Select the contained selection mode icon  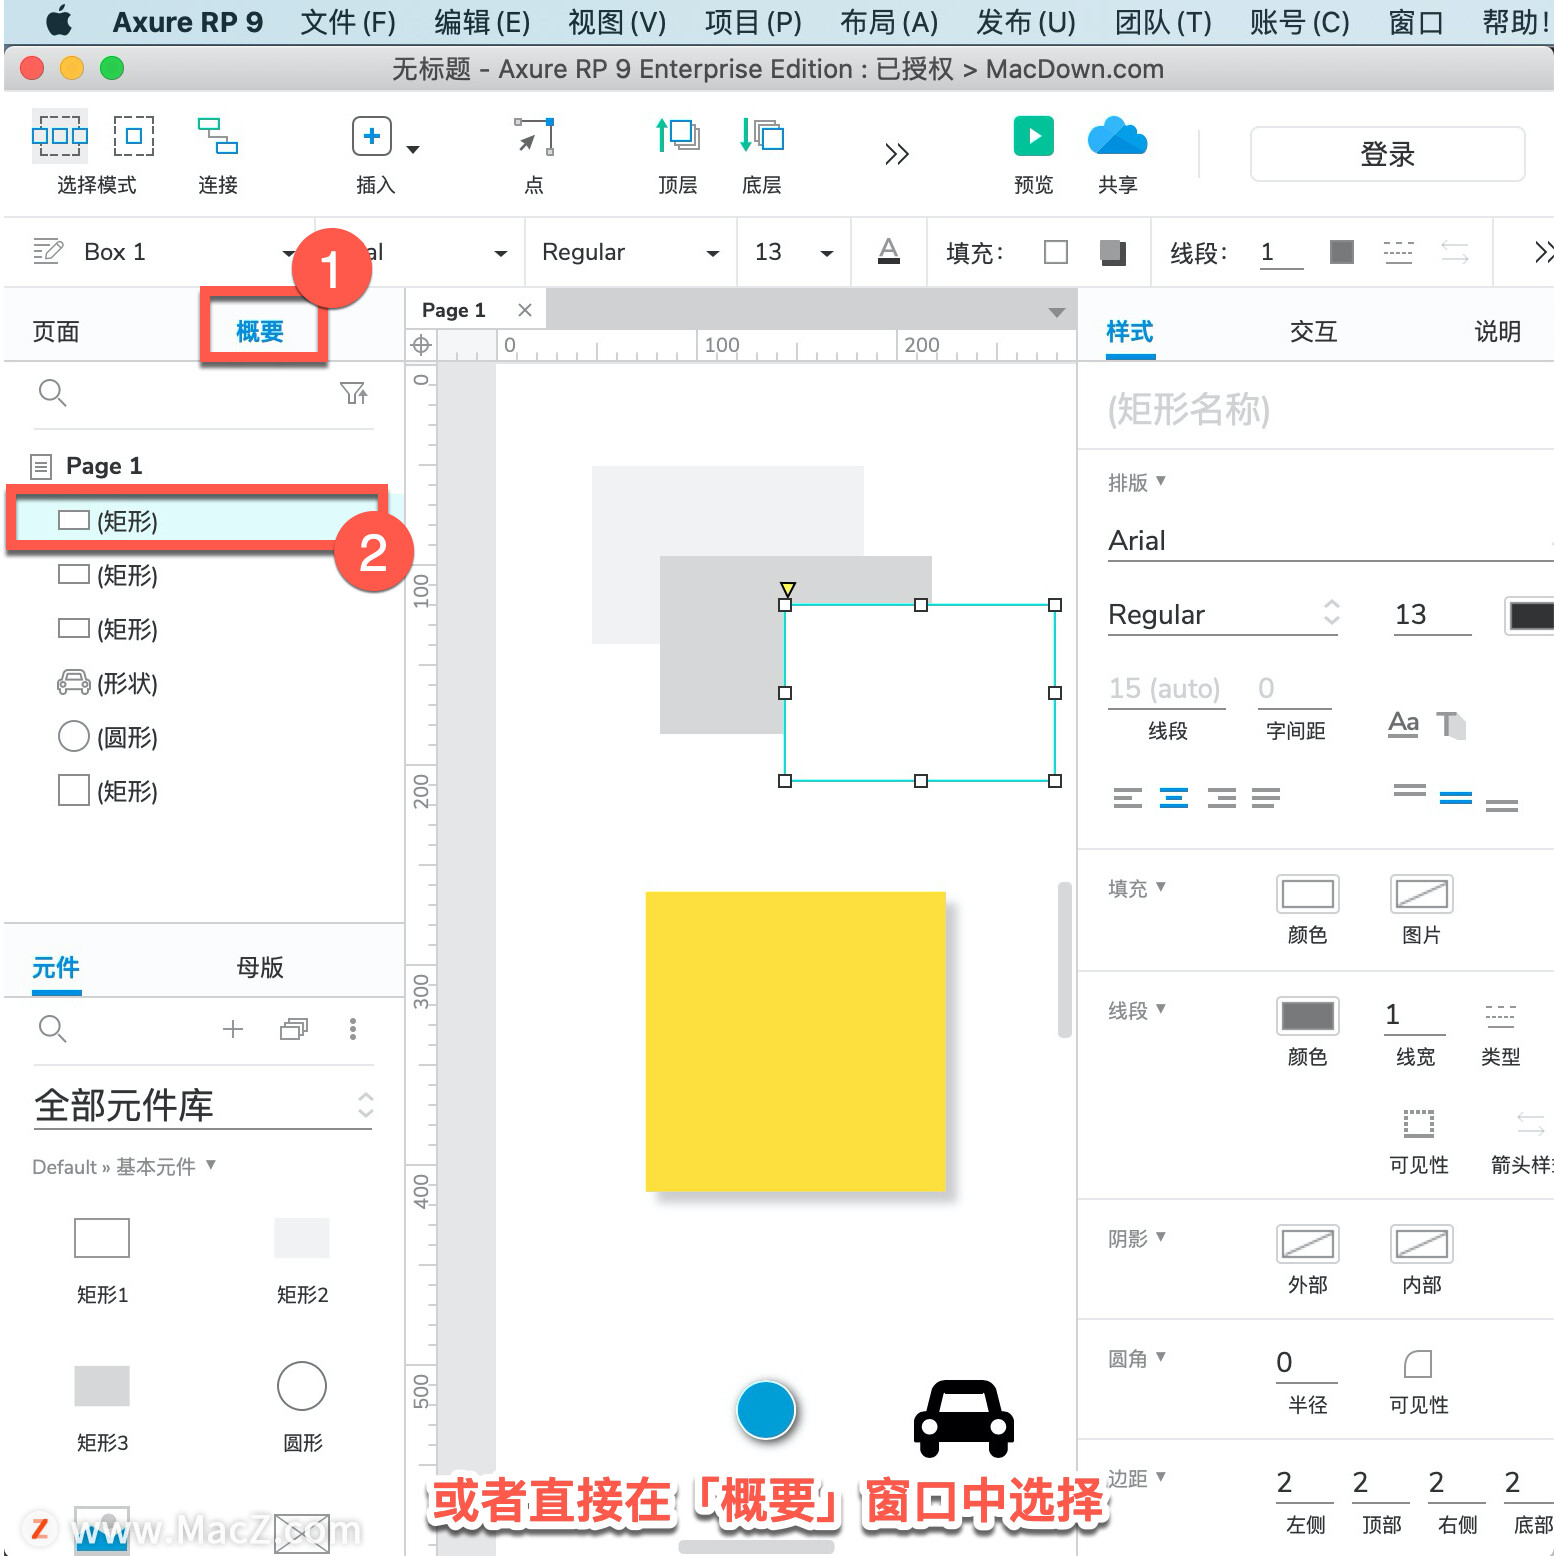133,135
